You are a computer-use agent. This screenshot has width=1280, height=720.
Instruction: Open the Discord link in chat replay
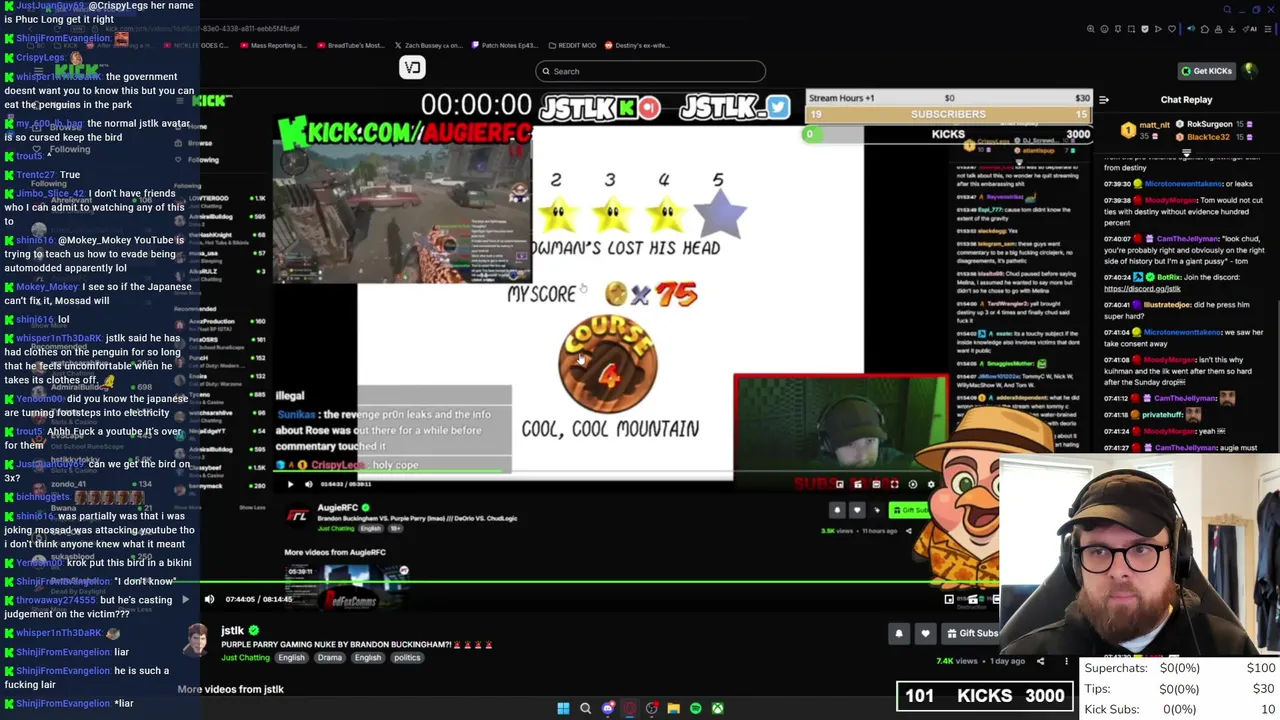coord(1142,289)
